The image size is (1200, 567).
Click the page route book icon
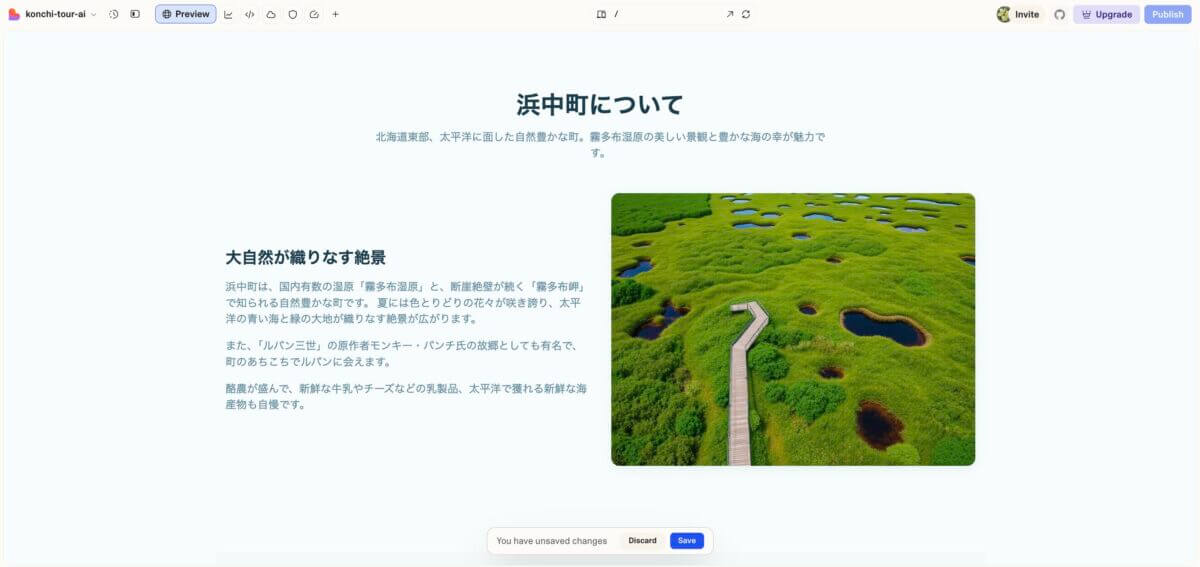click(x=601, y=14)
